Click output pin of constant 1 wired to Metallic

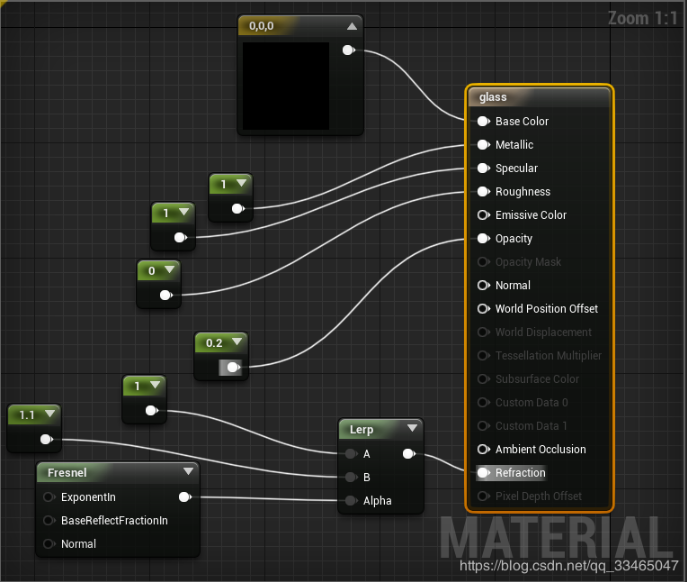click(237, 209)
